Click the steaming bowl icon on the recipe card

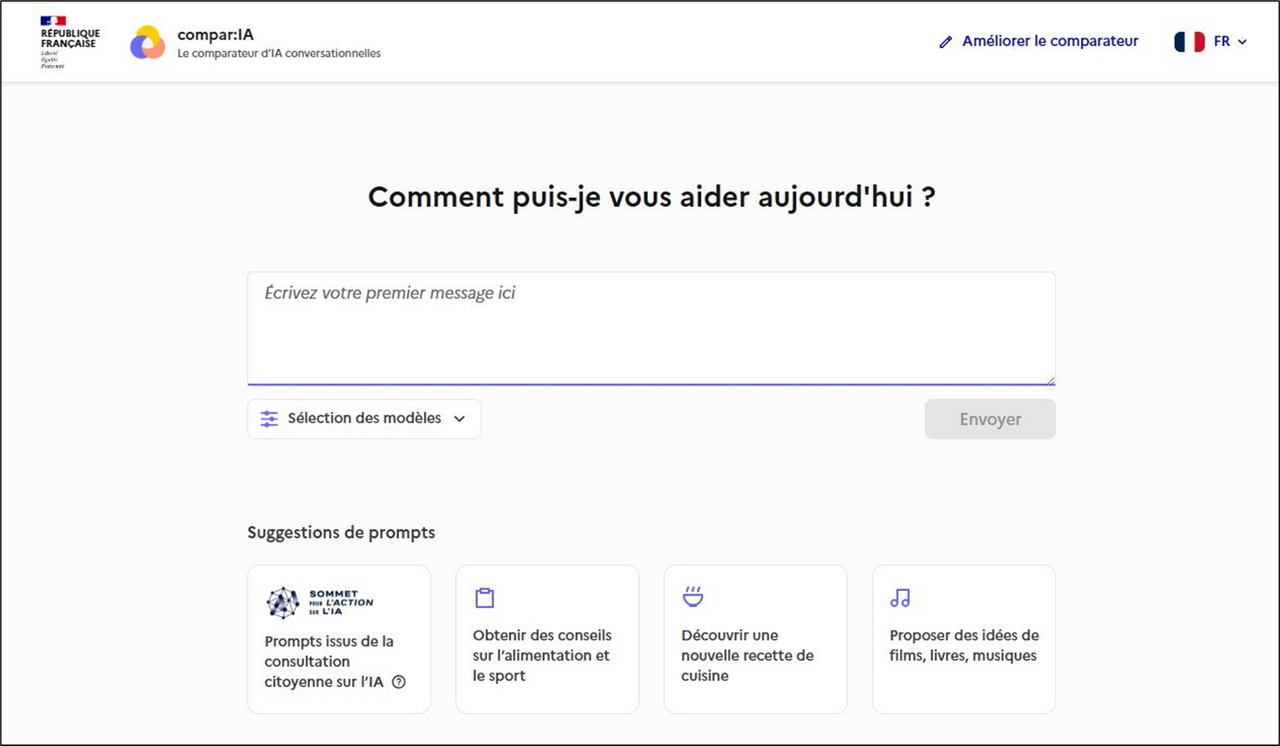point(693,598)
